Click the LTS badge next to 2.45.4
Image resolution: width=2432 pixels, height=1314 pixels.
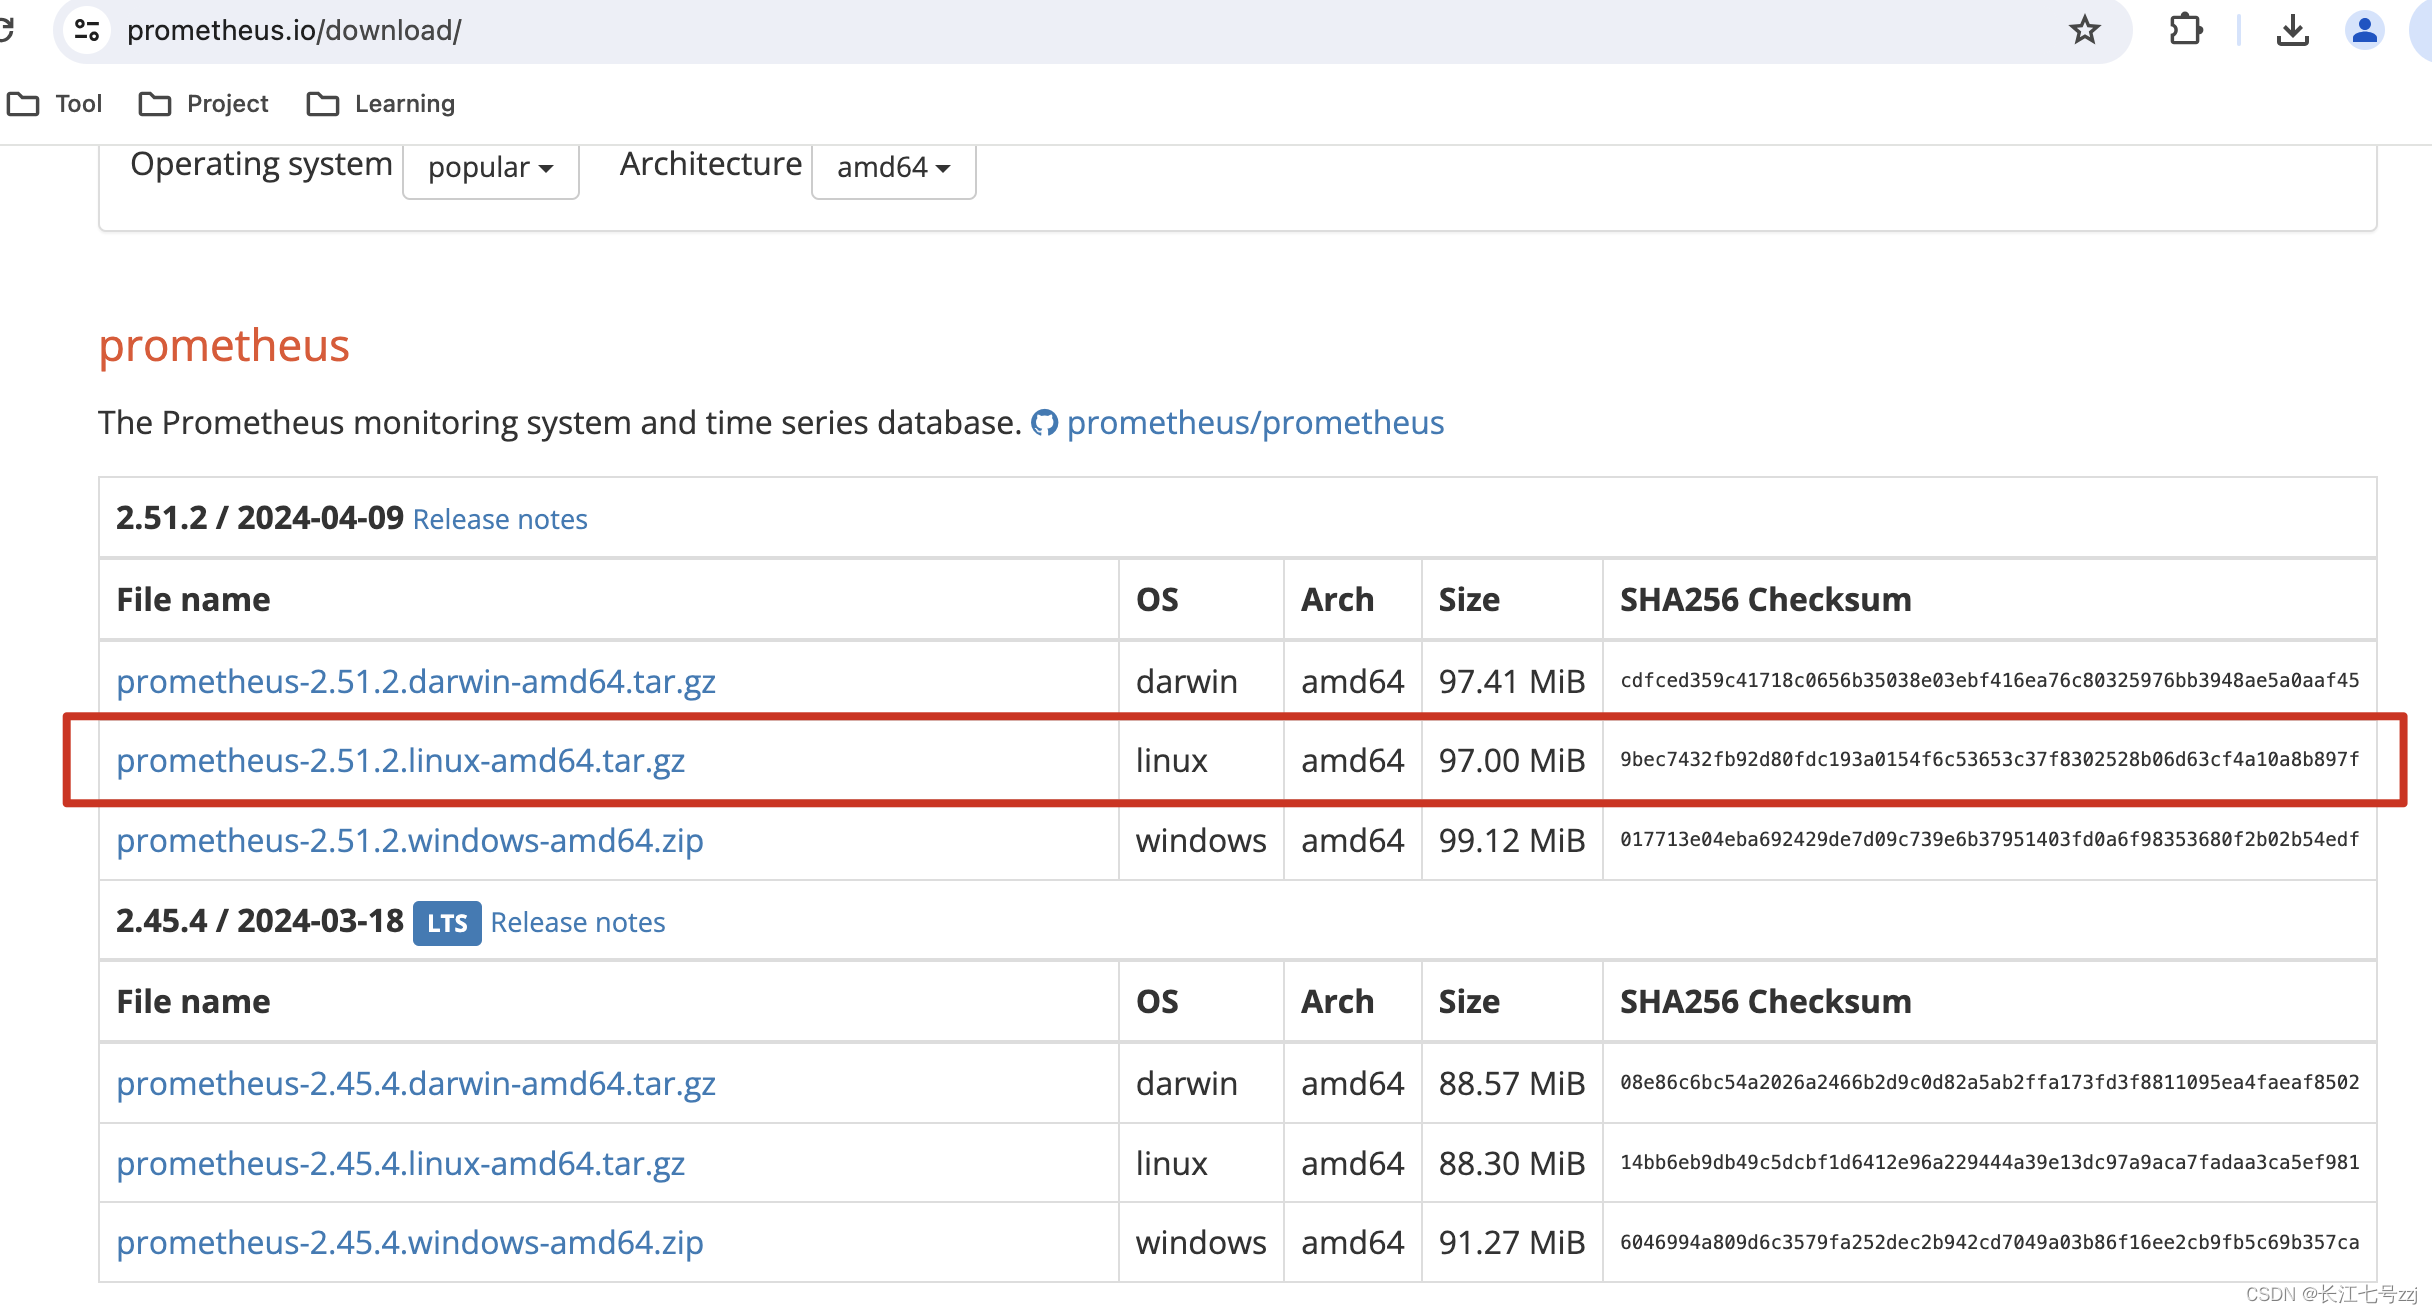tap(447, 923)
